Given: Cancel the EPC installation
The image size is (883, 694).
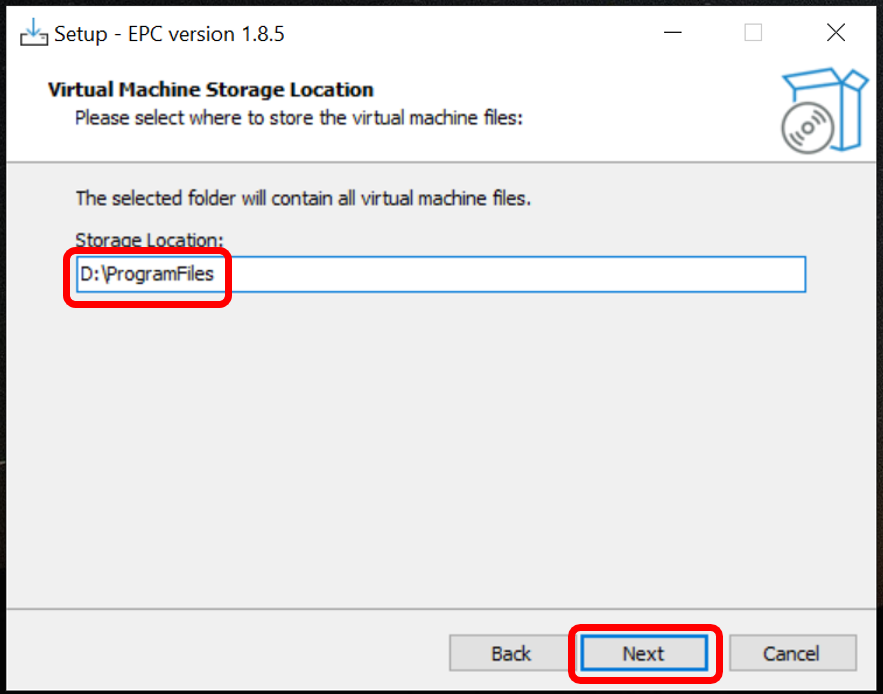Looking at the screenshot, I should pos(791,654).
